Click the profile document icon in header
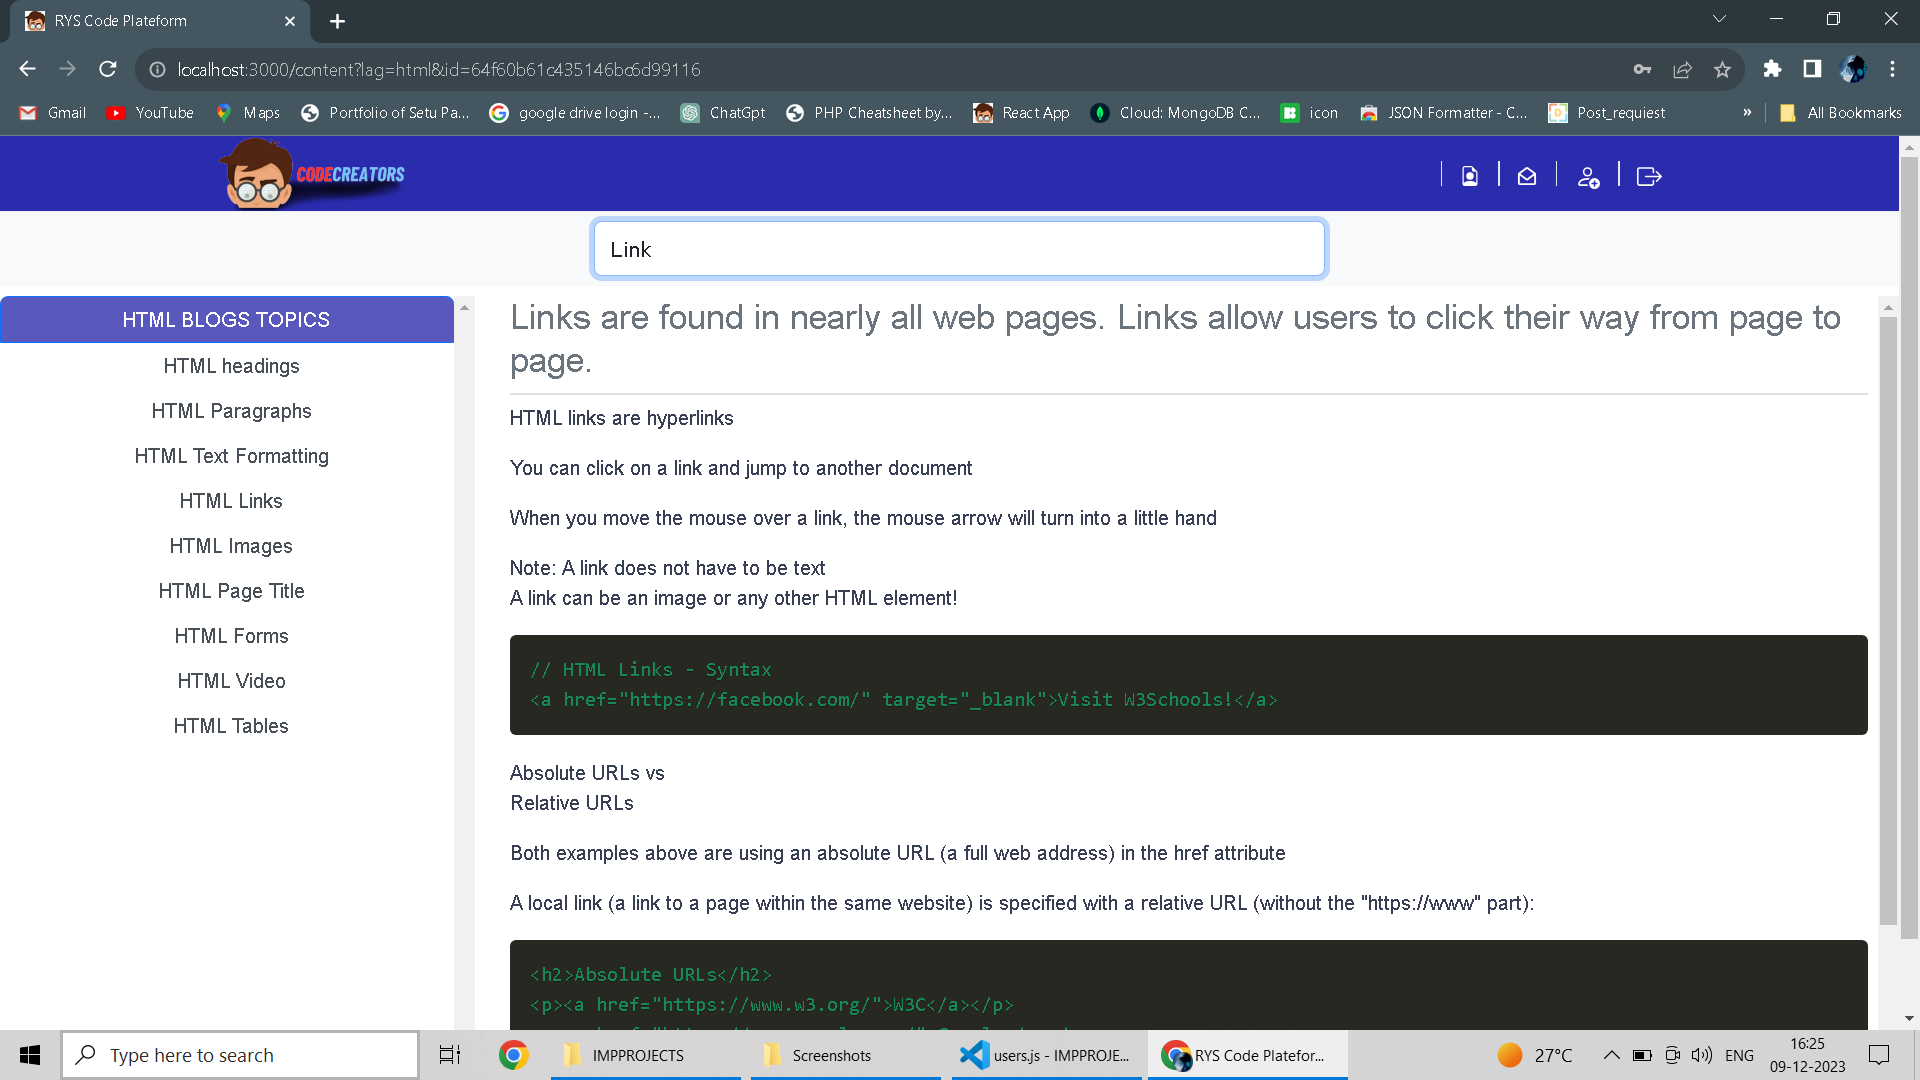Viewport: 1920px width, 1080px height. pos(1469,177)
